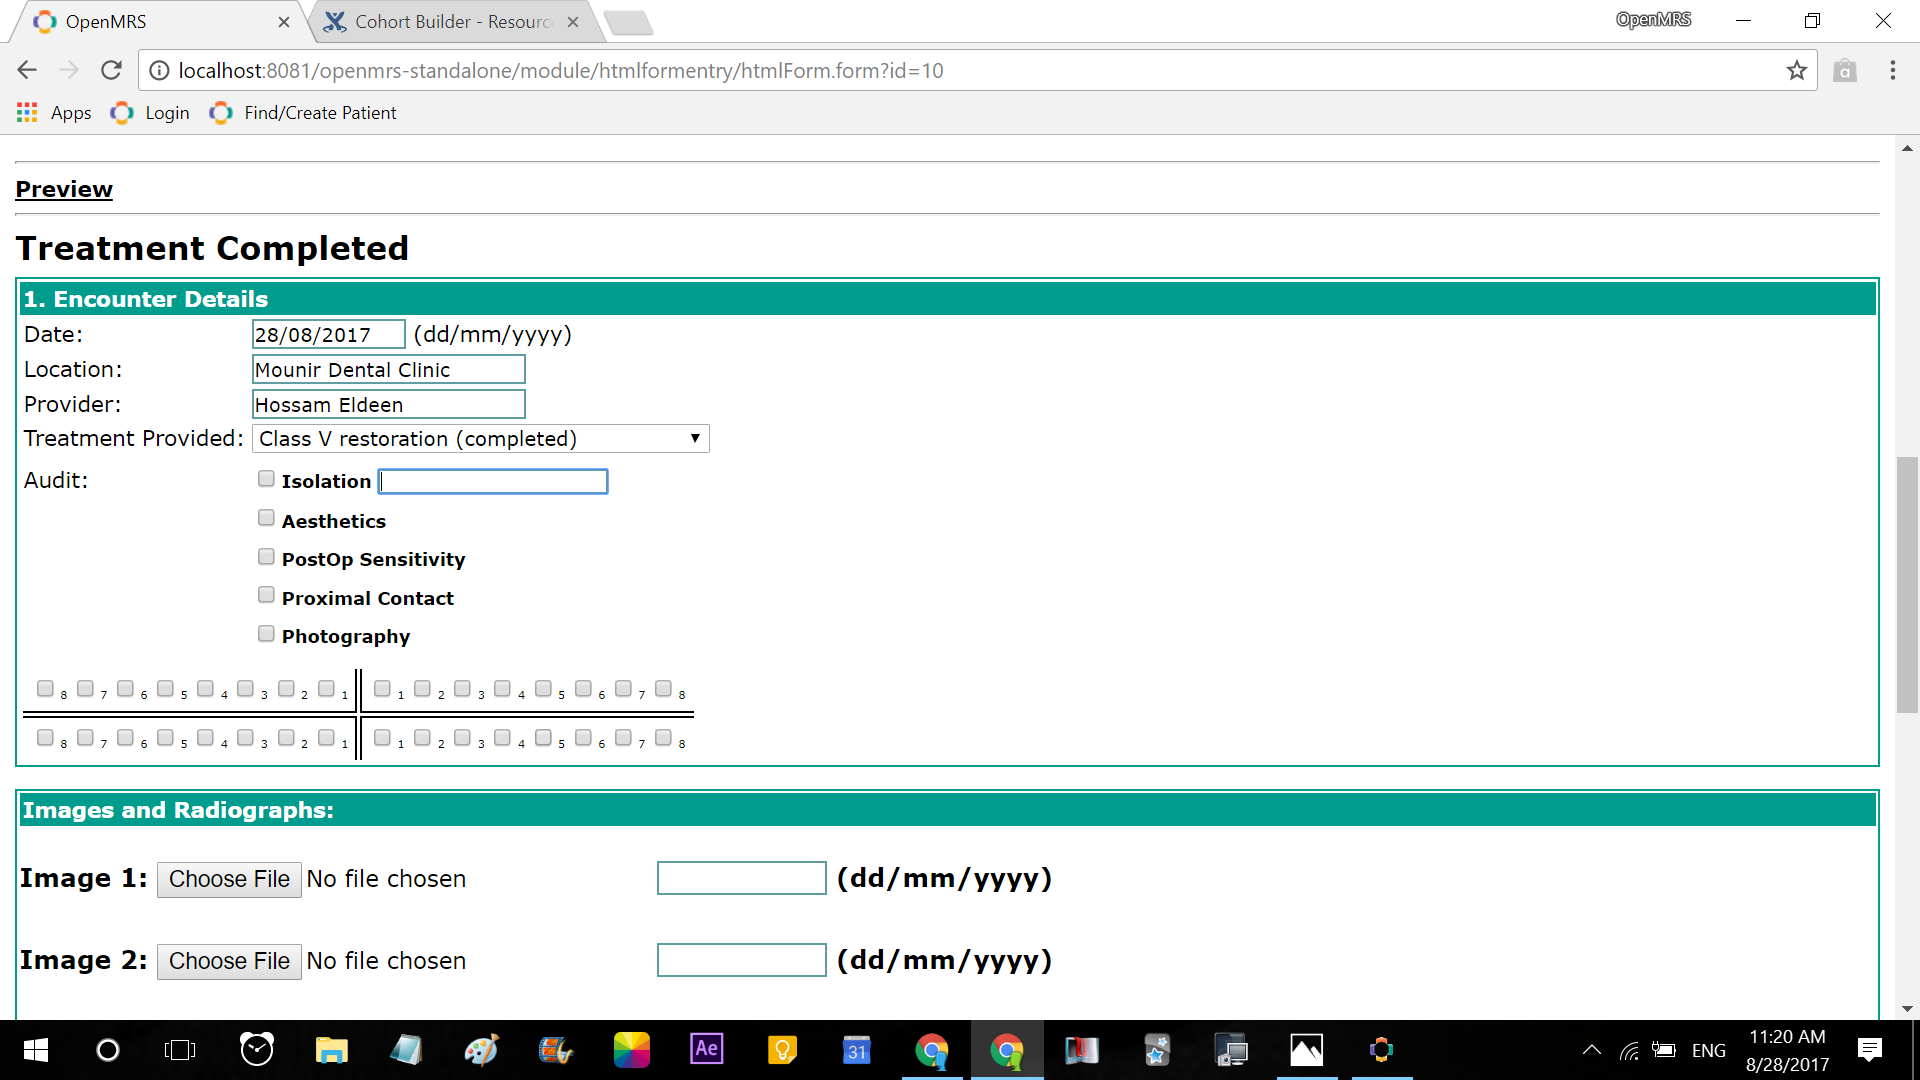
Task: Click Choose File button for Image 2
Action: [x=228, y=959]
